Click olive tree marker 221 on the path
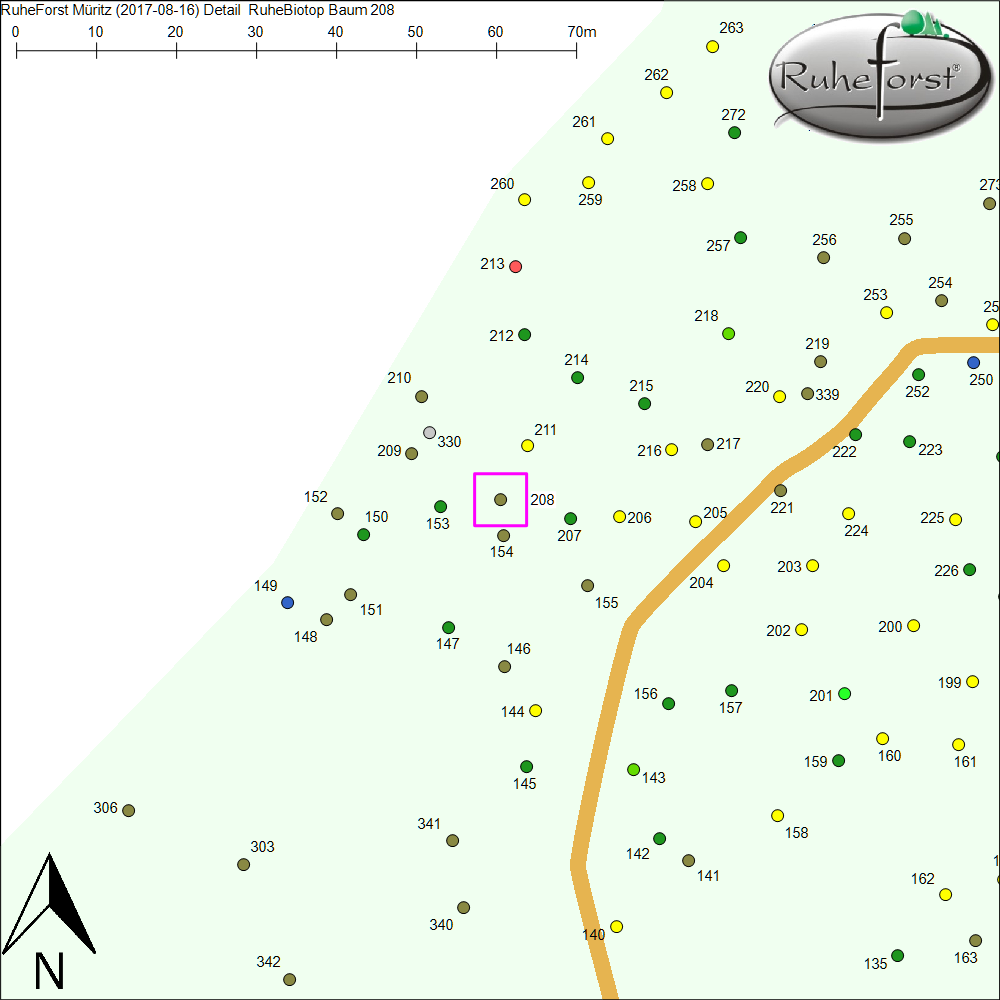This screenshot has height=1000, width=1000. 780,490
